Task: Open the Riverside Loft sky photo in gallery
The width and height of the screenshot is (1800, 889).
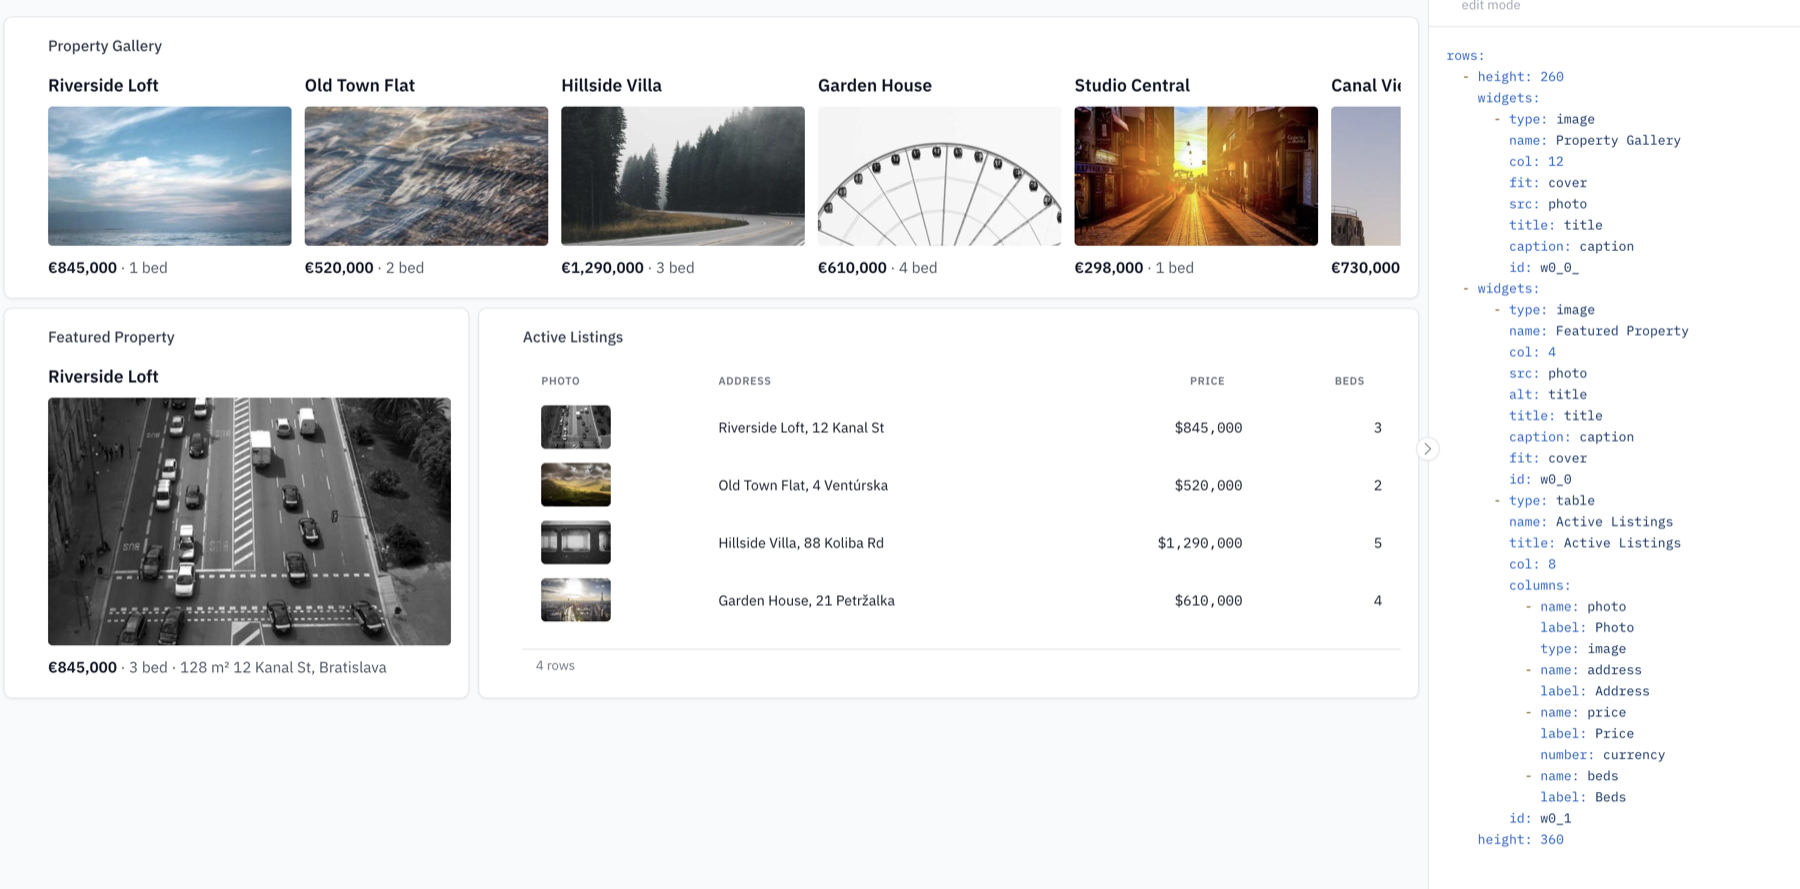Action: click(x=170, y=176)
